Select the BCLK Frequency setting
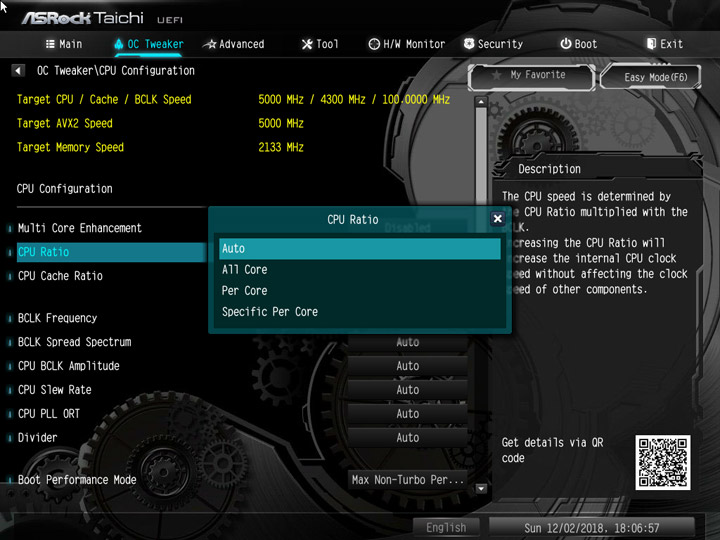This screenshot has width=720, height=540. pyautogui.click(x=57, y=318)
